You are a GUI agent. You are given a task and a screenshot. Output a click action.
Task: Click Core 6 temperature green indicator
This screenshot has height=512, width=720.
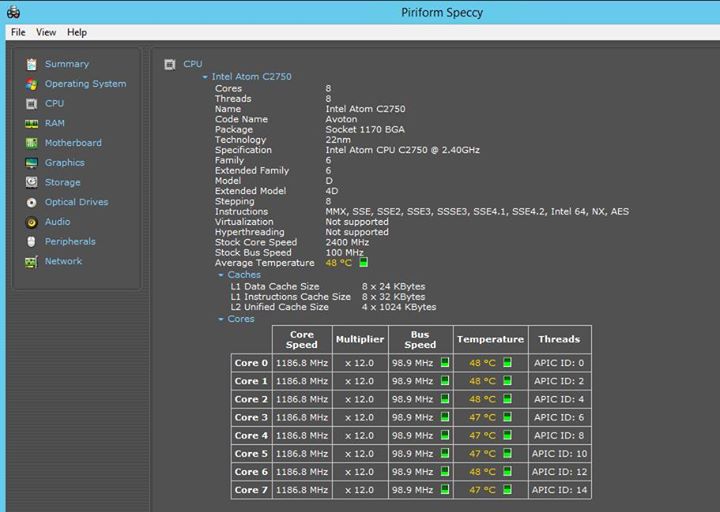pos(507,471)
